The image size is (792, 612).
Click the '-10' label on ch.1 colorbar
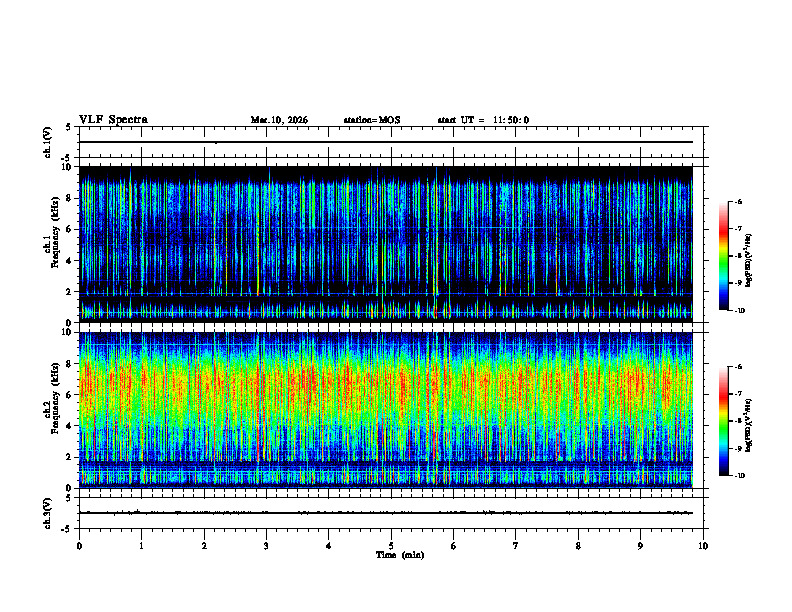(739, 311)
